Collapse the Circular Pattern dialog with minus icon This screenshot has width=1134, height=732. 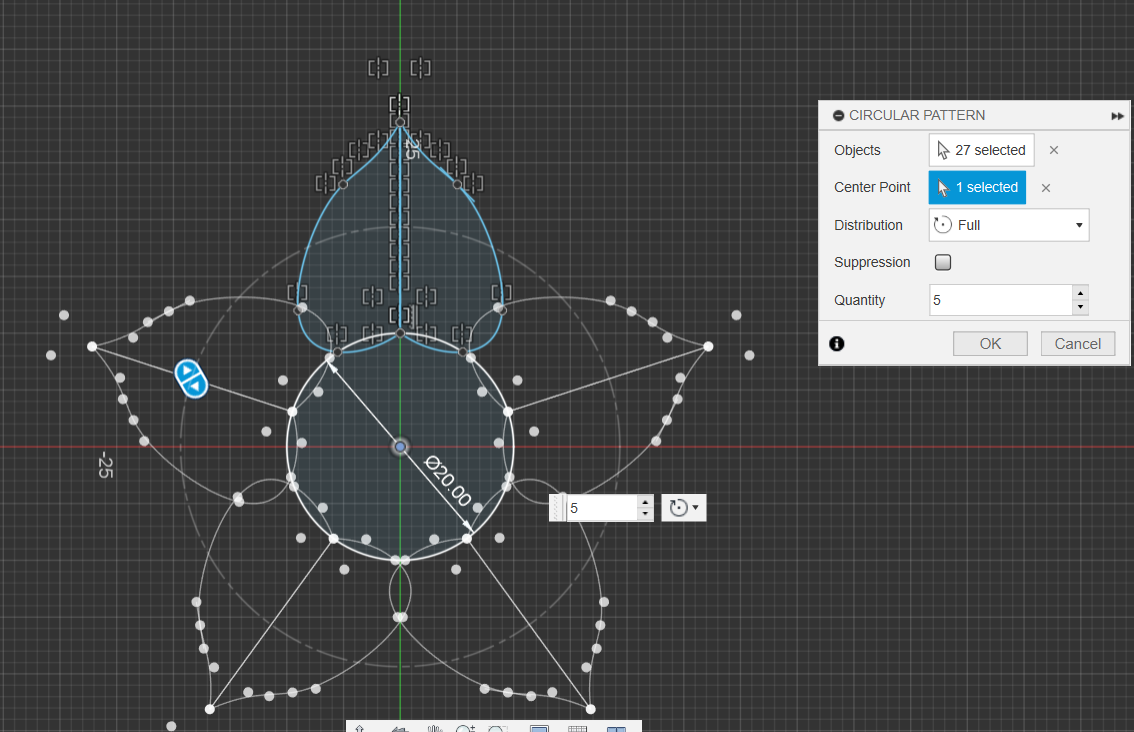click(x=838, y=116)
